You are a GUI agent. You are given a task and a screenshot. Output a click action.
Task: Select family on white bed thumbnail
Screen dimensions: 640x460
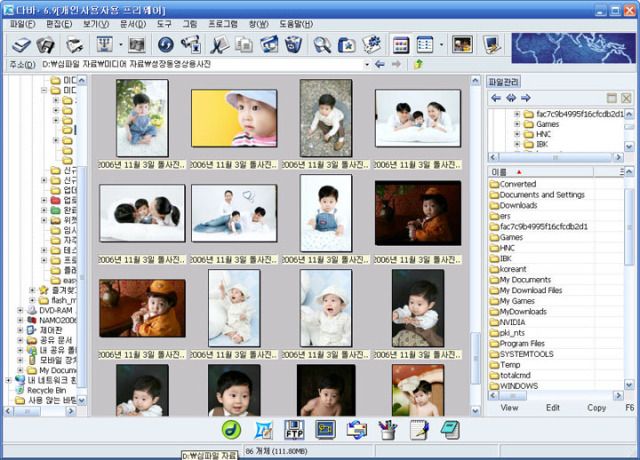pyautogui.click(x=418, y=118)
